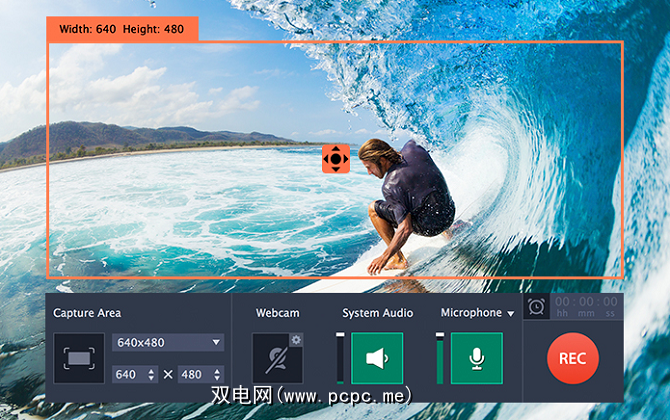670x420 pixels.
Task: Click the recording timer display
Action: click(587, 306)
